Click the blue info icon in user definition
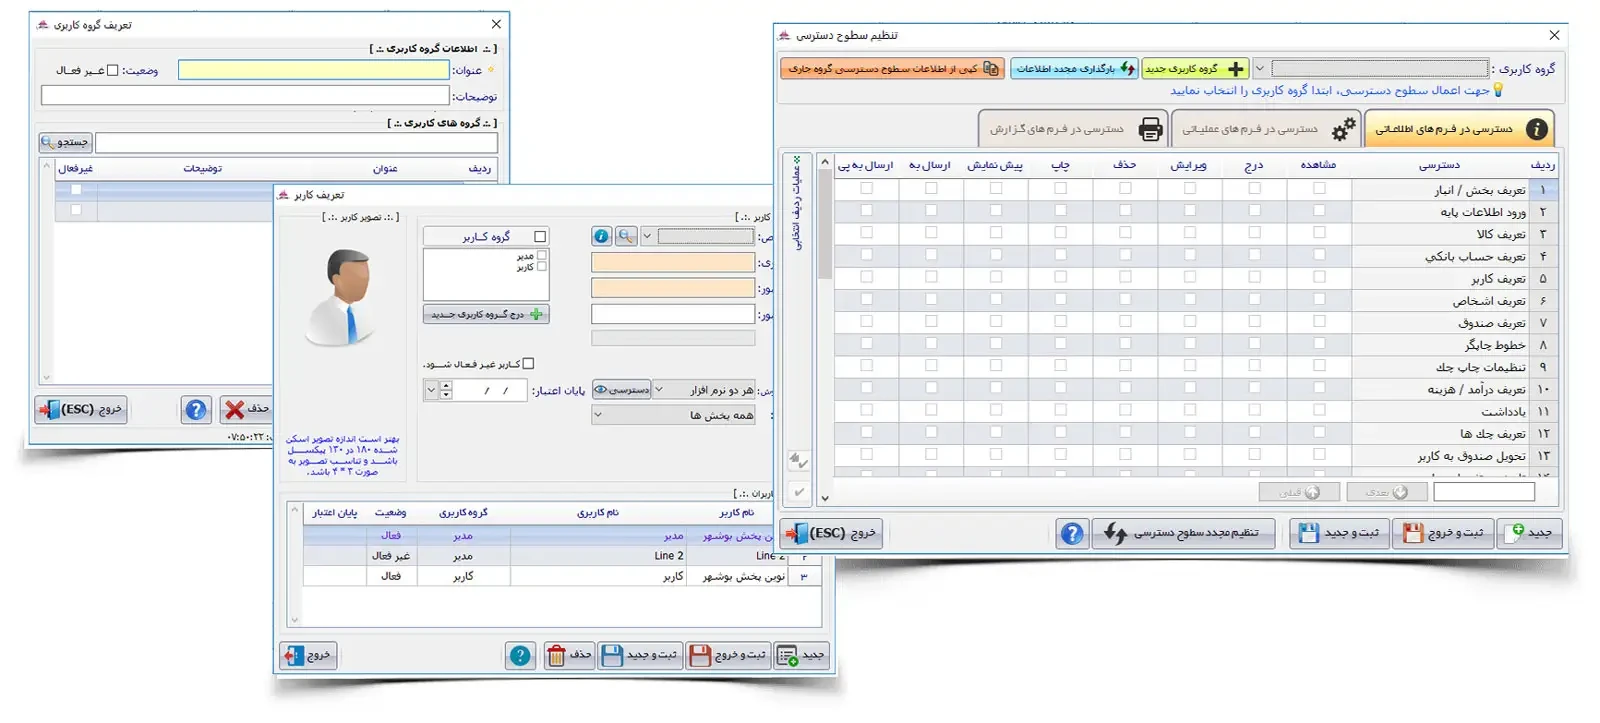The height and width of the screenshot is (723, 1600). click(601, 237)
